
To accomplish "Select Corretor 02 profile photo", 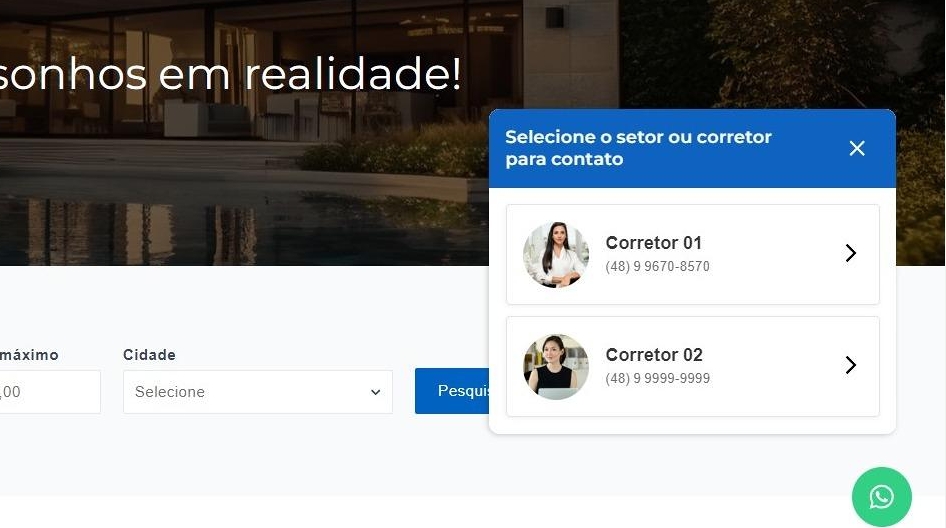I will point(556,366).
